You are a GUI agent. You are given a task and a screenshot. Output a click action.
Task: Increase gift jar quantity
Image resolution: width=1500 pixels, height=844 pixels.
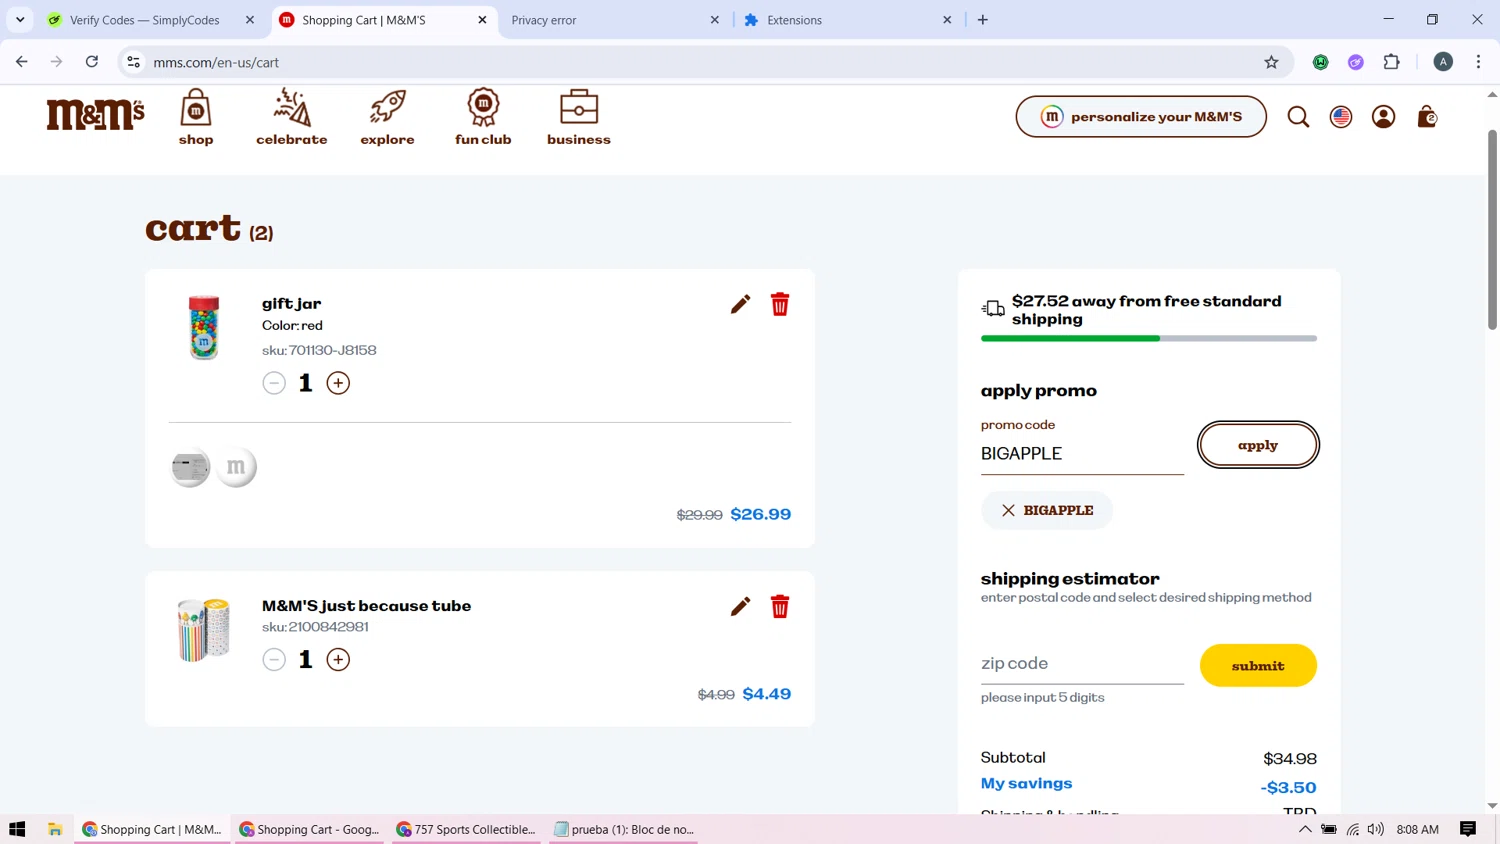[x=338, y=383]
